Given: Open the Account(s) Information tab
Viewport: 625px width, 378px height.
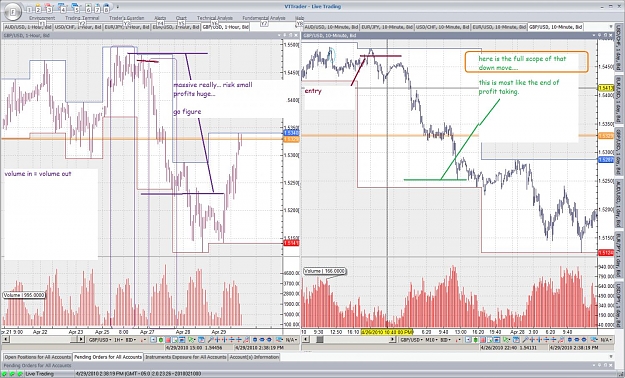Looking at the screenshot, I should [x=254, y=357].
